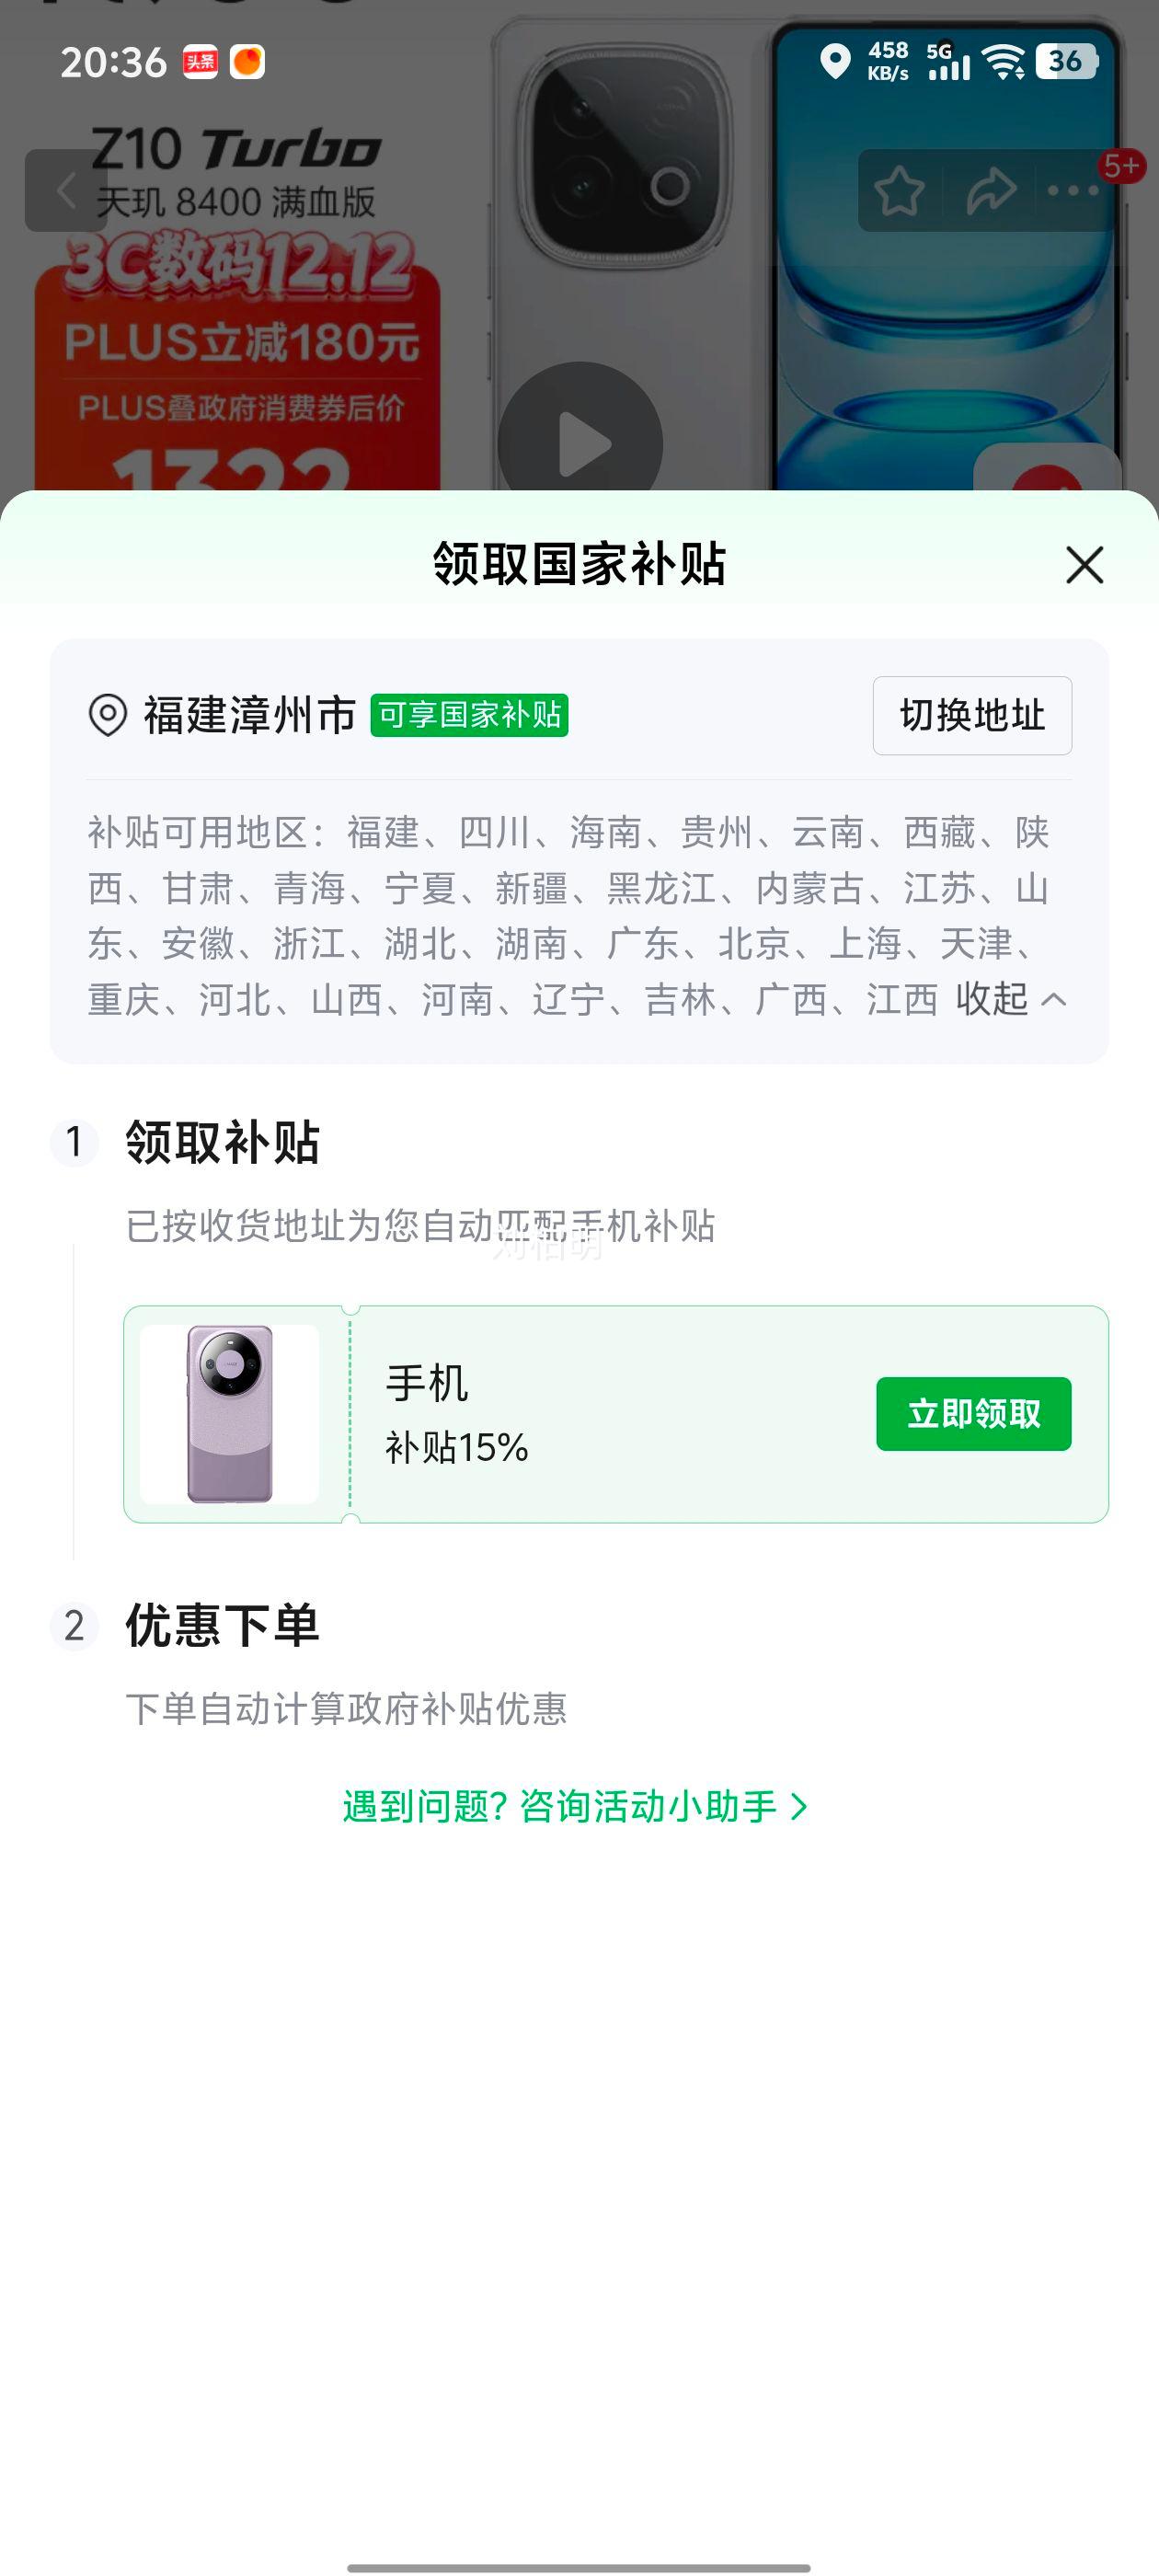The image size is (1159, 2576).
Task: Close the 领取国家补贴 popup
Action: (1084, 565)
